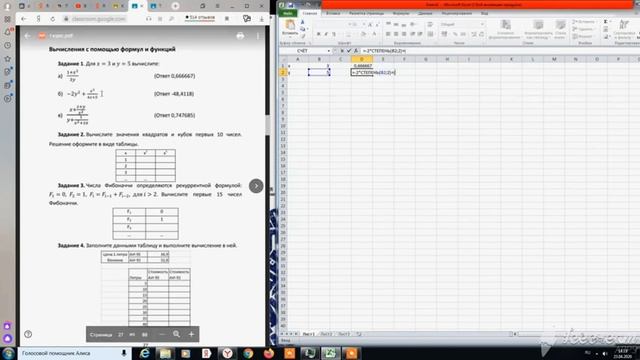Click Insert cells button
The width and height of the screenshot is (640, 360).
point(583,22)
